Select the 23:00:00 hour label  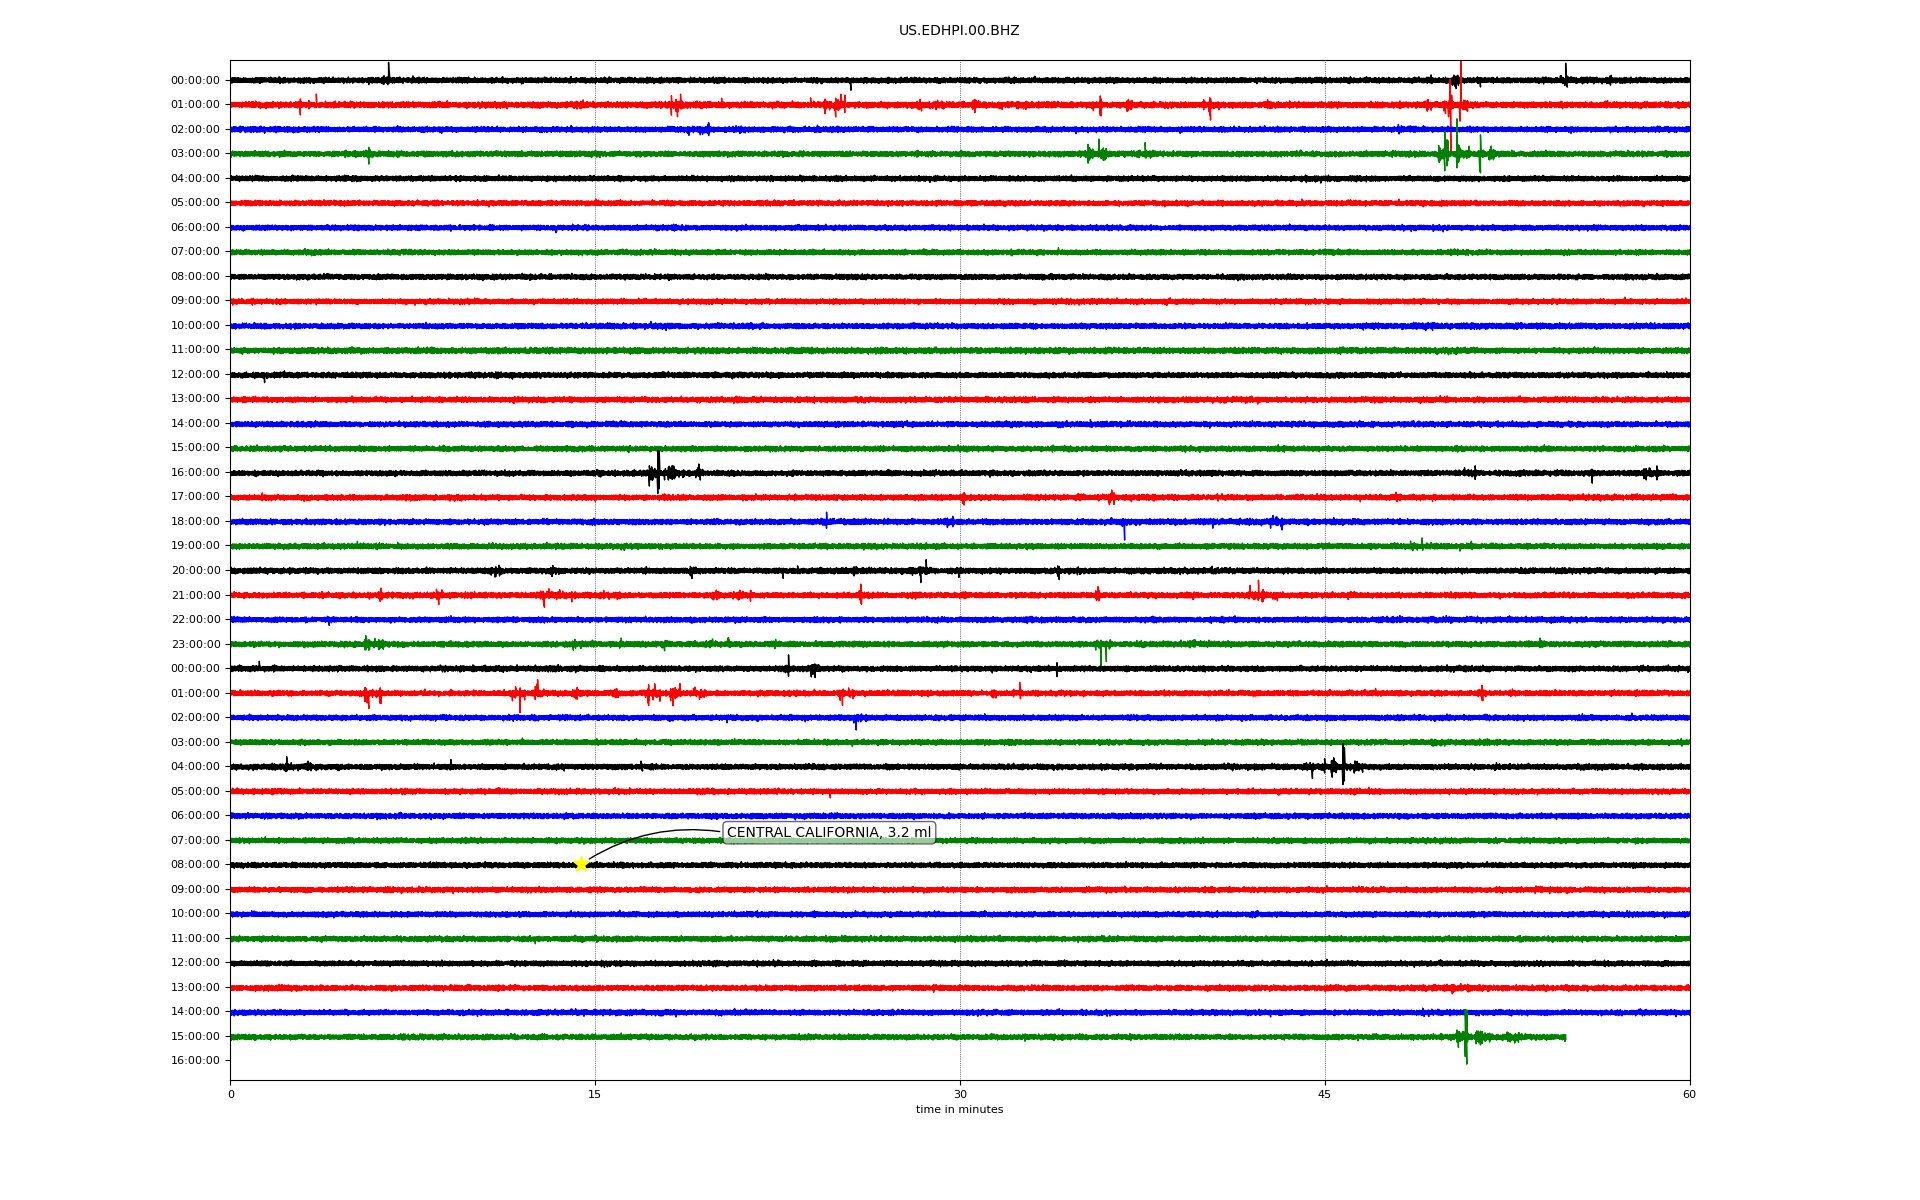[195, 644]
